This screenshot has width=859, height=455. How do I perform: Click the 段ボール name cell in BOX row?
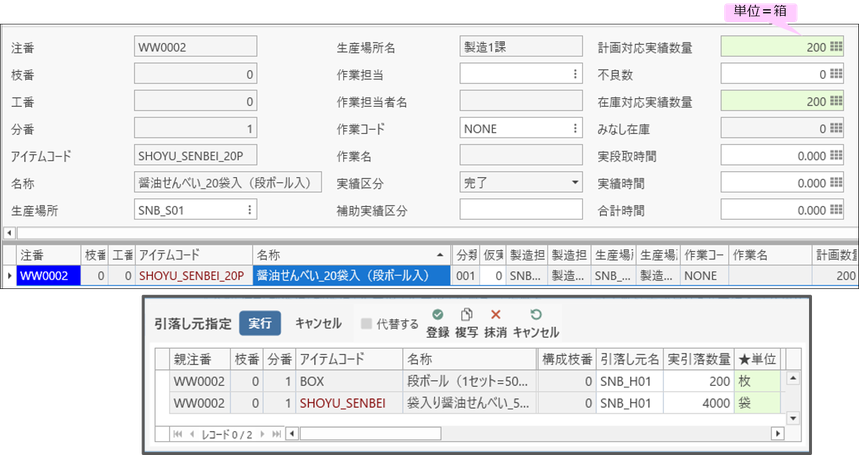coord(470,381)
